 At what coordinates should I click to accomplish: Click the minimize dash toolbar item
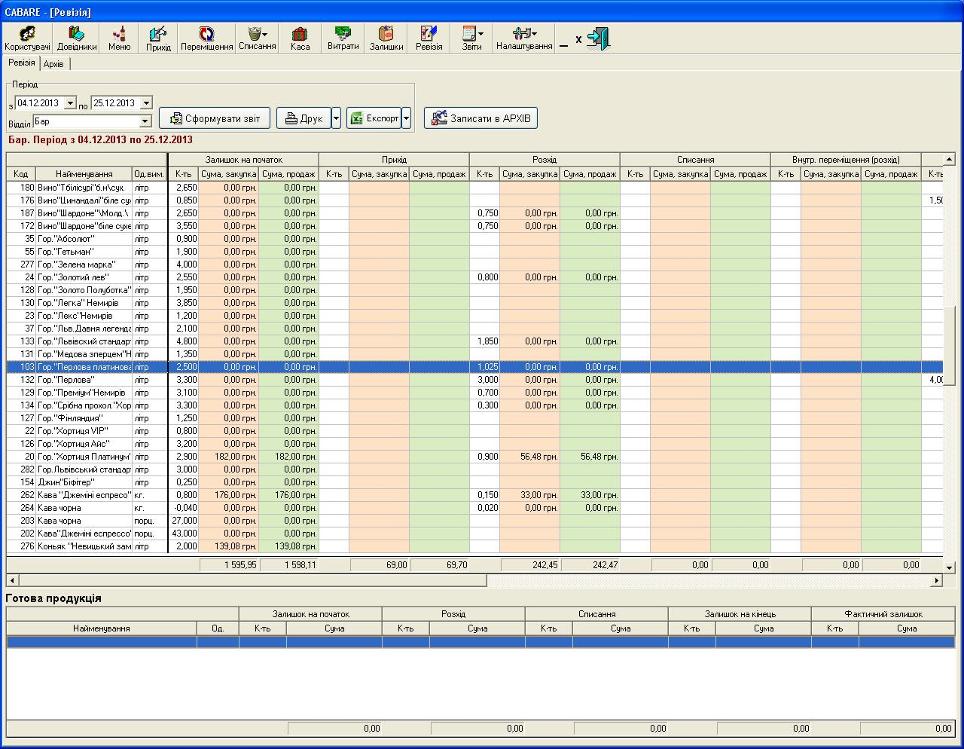[x=564, y=46]
